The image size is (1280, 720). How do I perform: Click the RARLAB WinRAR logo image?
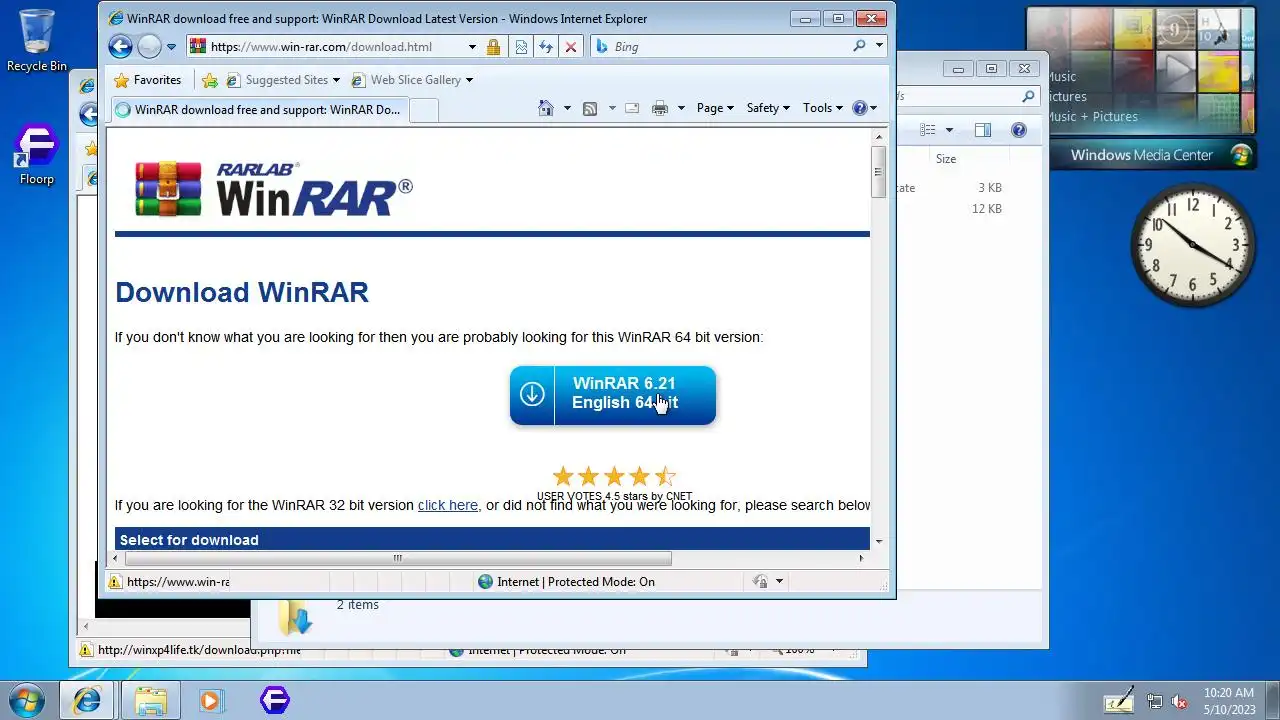coord(274,189)
